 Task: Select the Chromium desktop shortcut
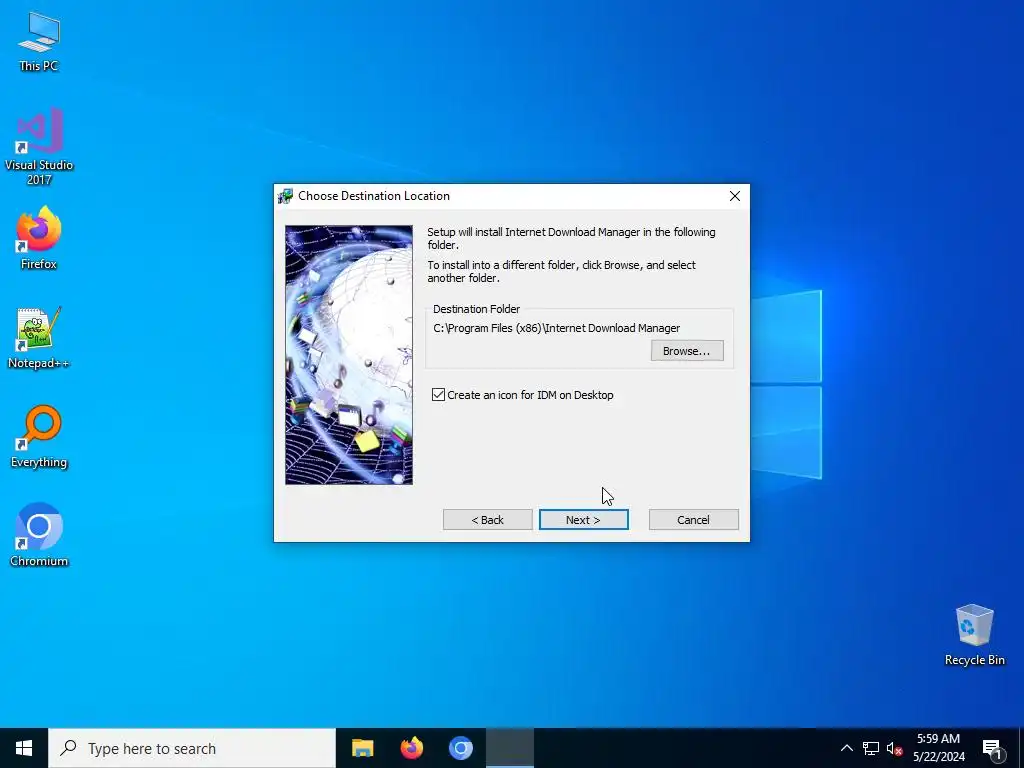pyautogui.click(x=39, y=535)
